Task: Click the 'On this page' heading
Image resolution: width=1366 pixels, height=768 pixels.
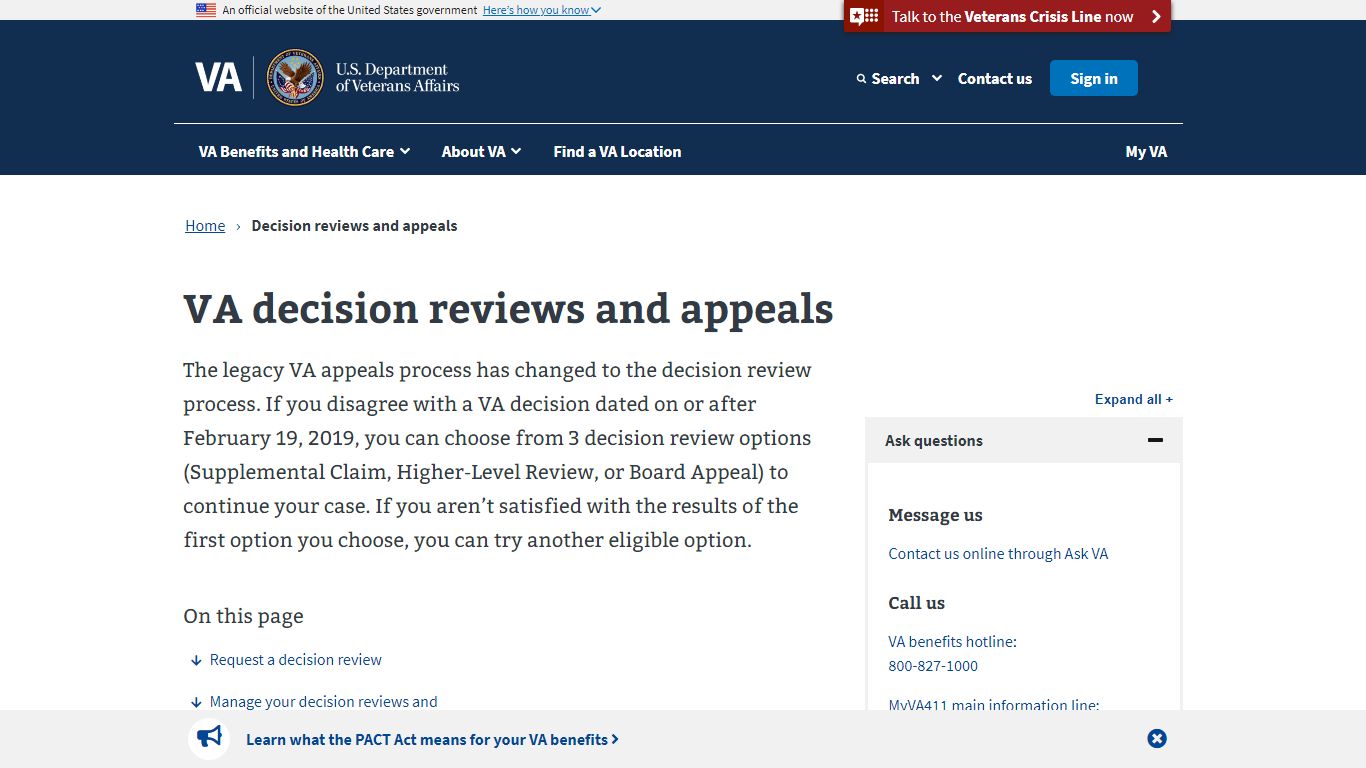Action: pos(243,616)
